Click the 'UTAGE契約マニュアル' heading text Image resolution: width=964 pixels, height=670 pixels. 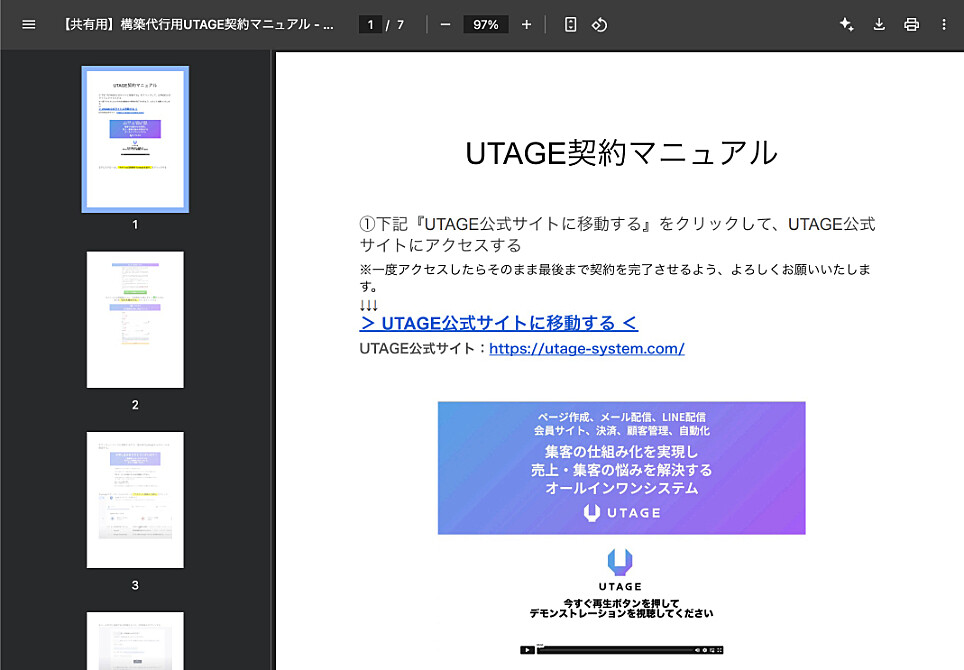pos(622,153)
